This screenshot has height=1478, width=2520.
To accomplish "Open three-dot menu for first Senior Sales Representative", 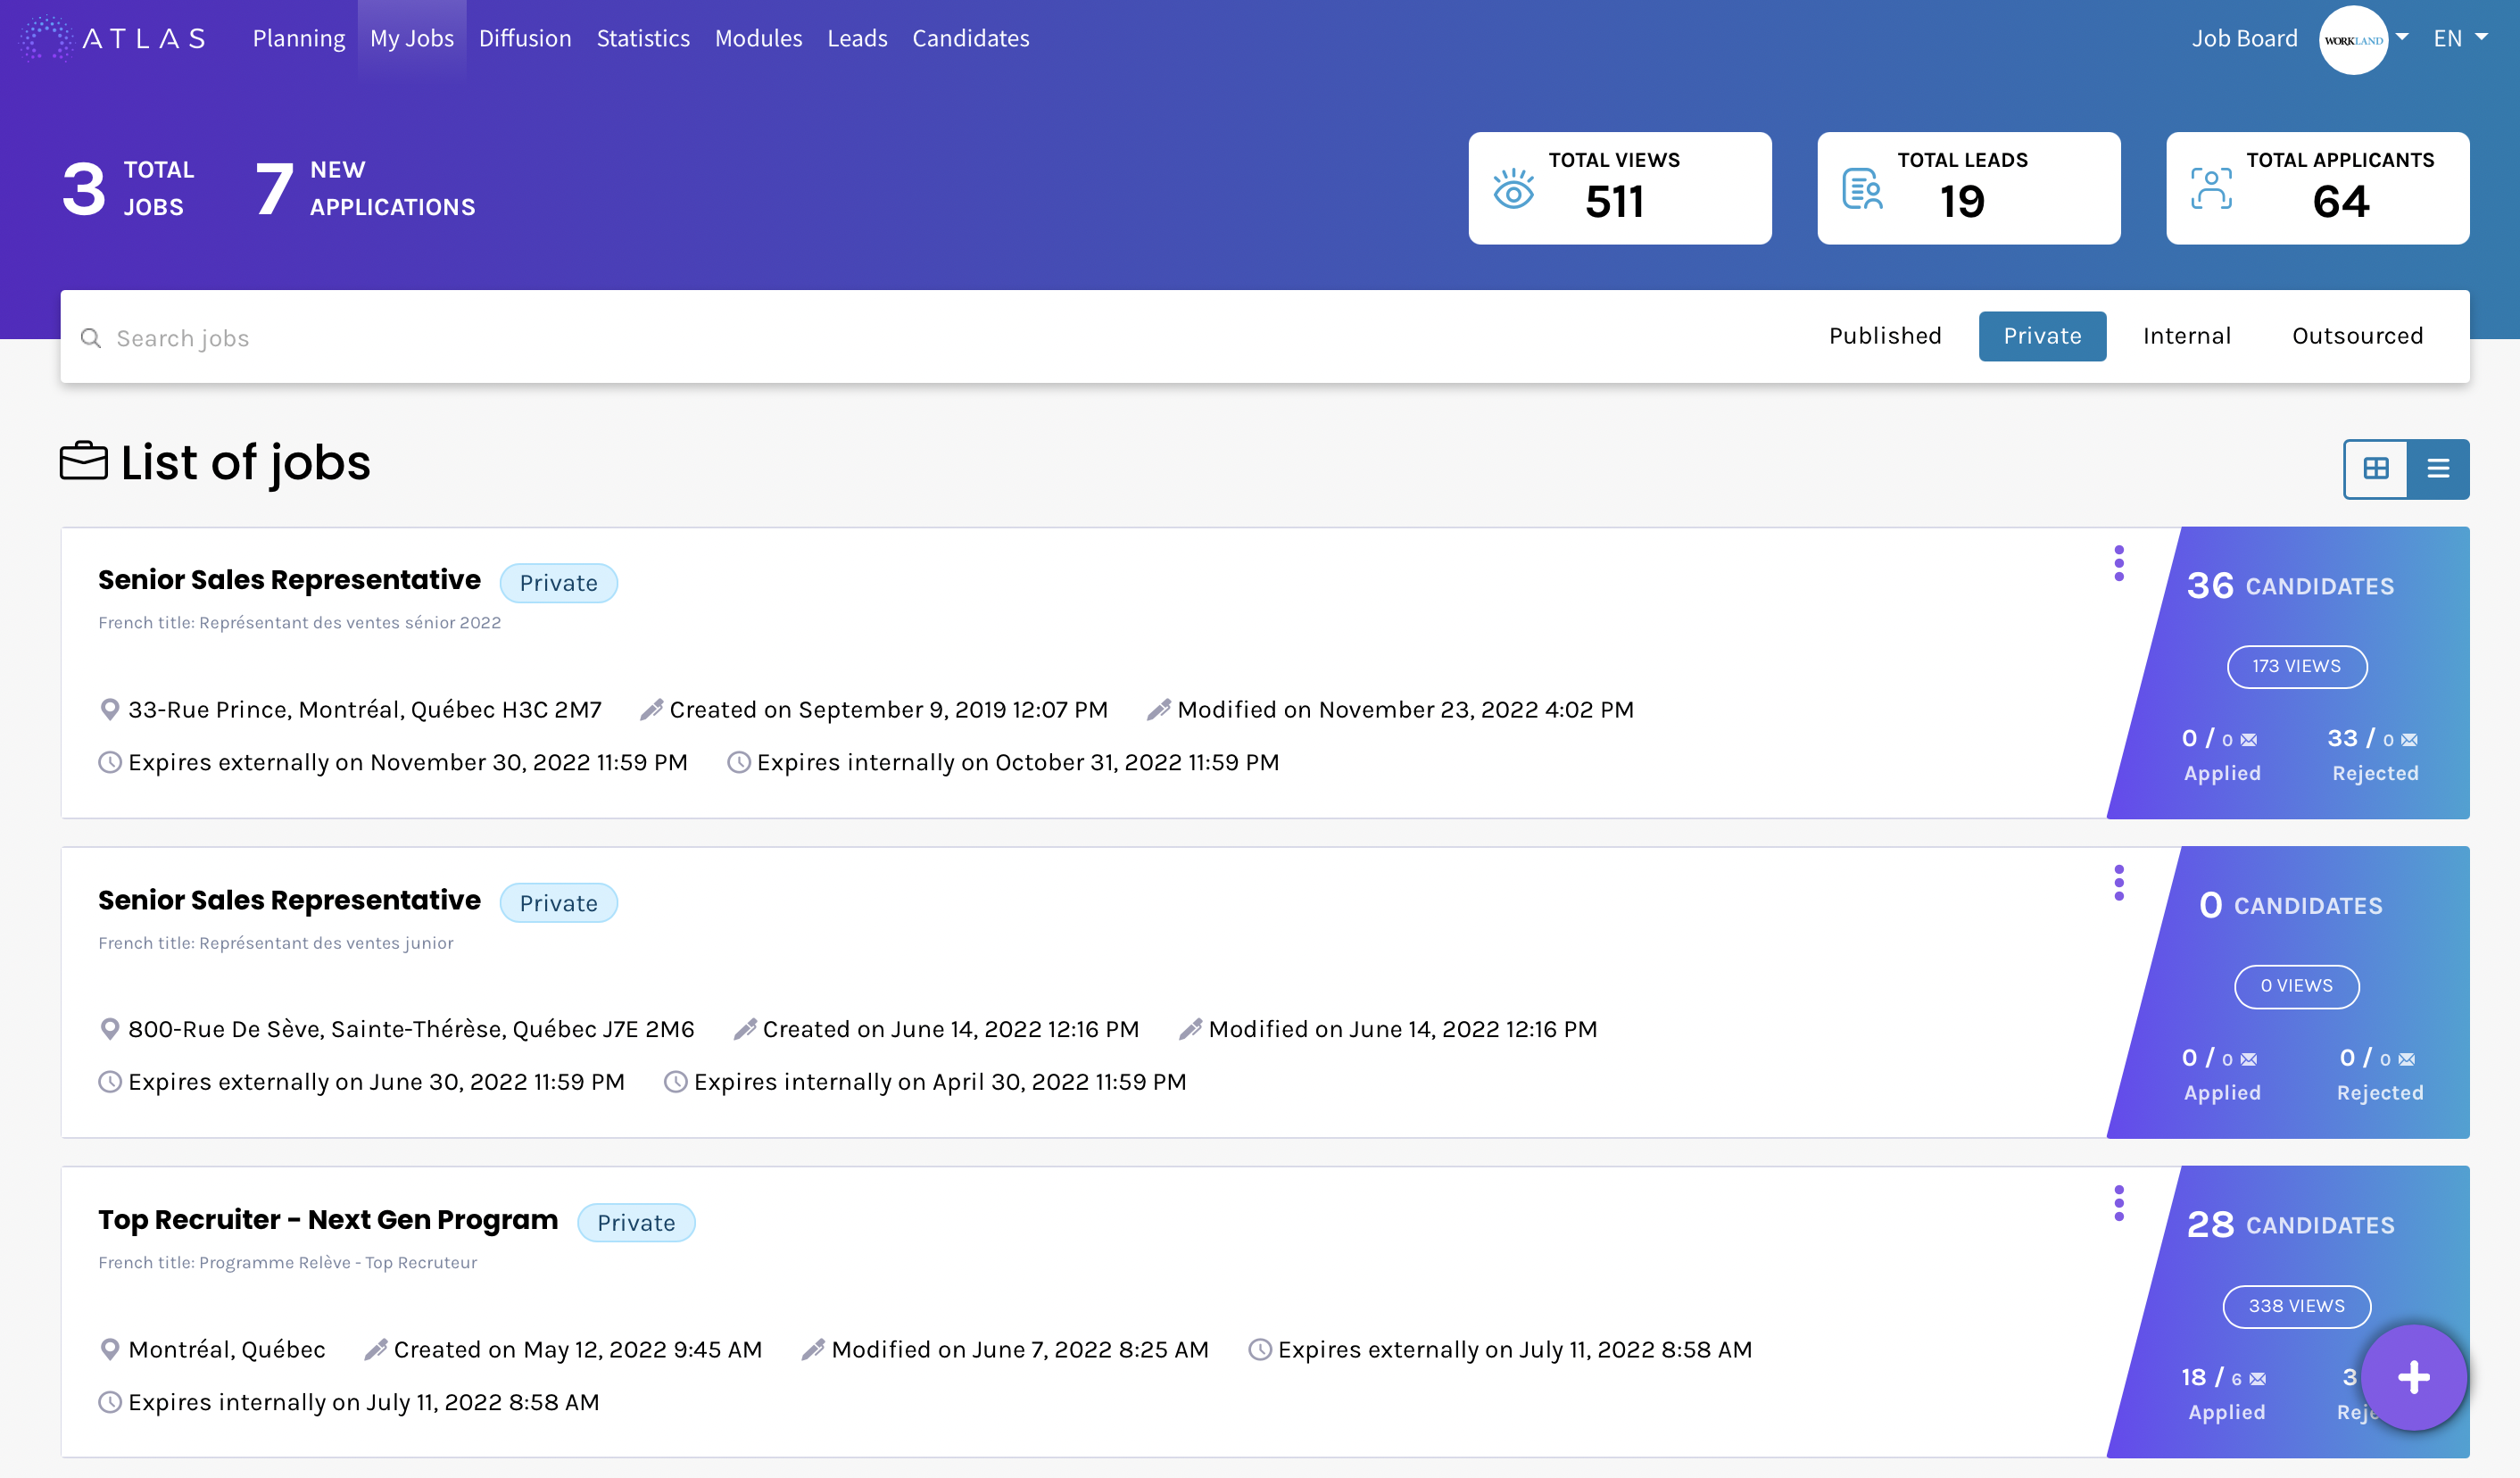I will 2118,563.
